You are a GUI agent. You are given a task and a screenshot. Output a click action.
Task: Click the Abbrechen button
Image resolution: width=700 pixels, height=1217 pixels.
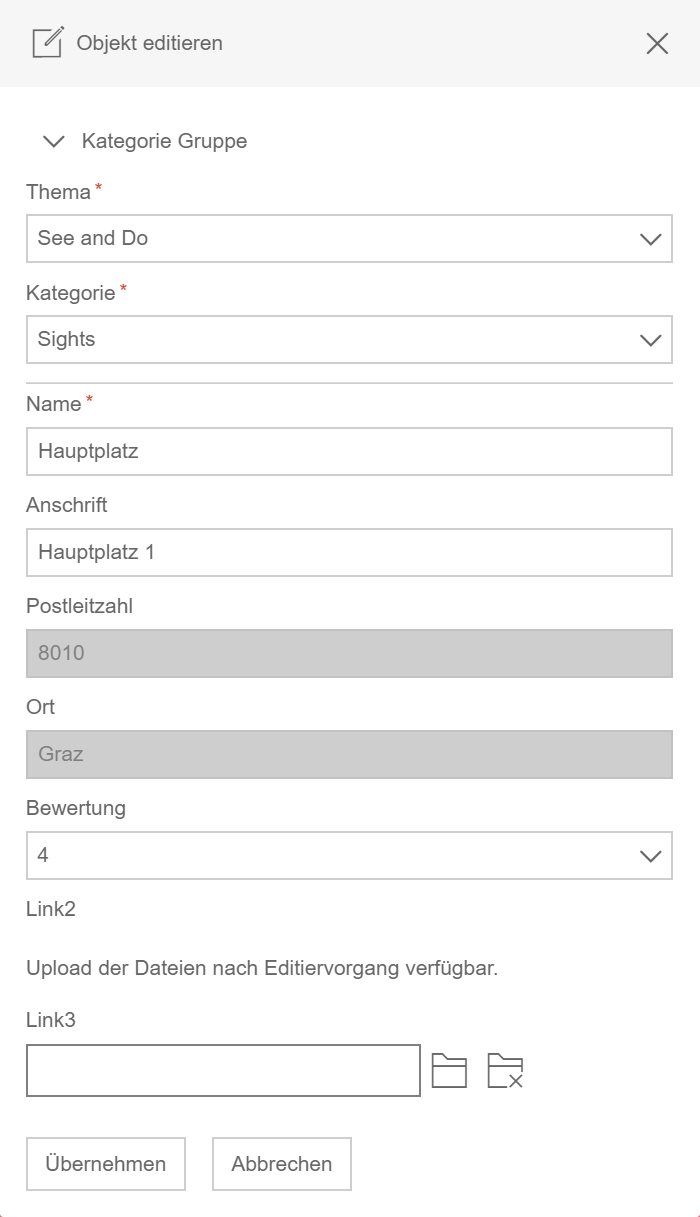tap(281, 1164)
